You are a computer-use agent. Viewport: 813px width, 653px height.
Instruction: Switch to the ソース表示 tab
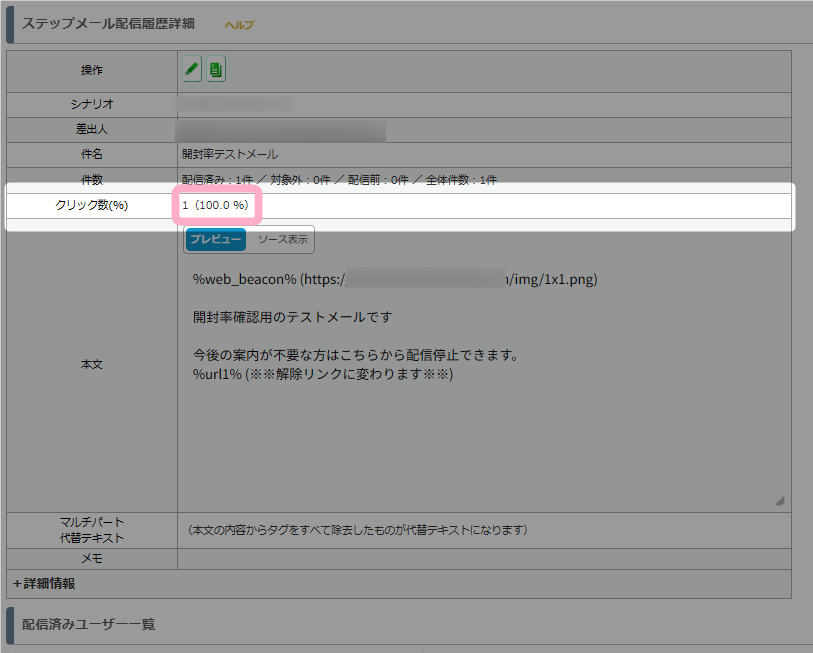coord(280,240)
